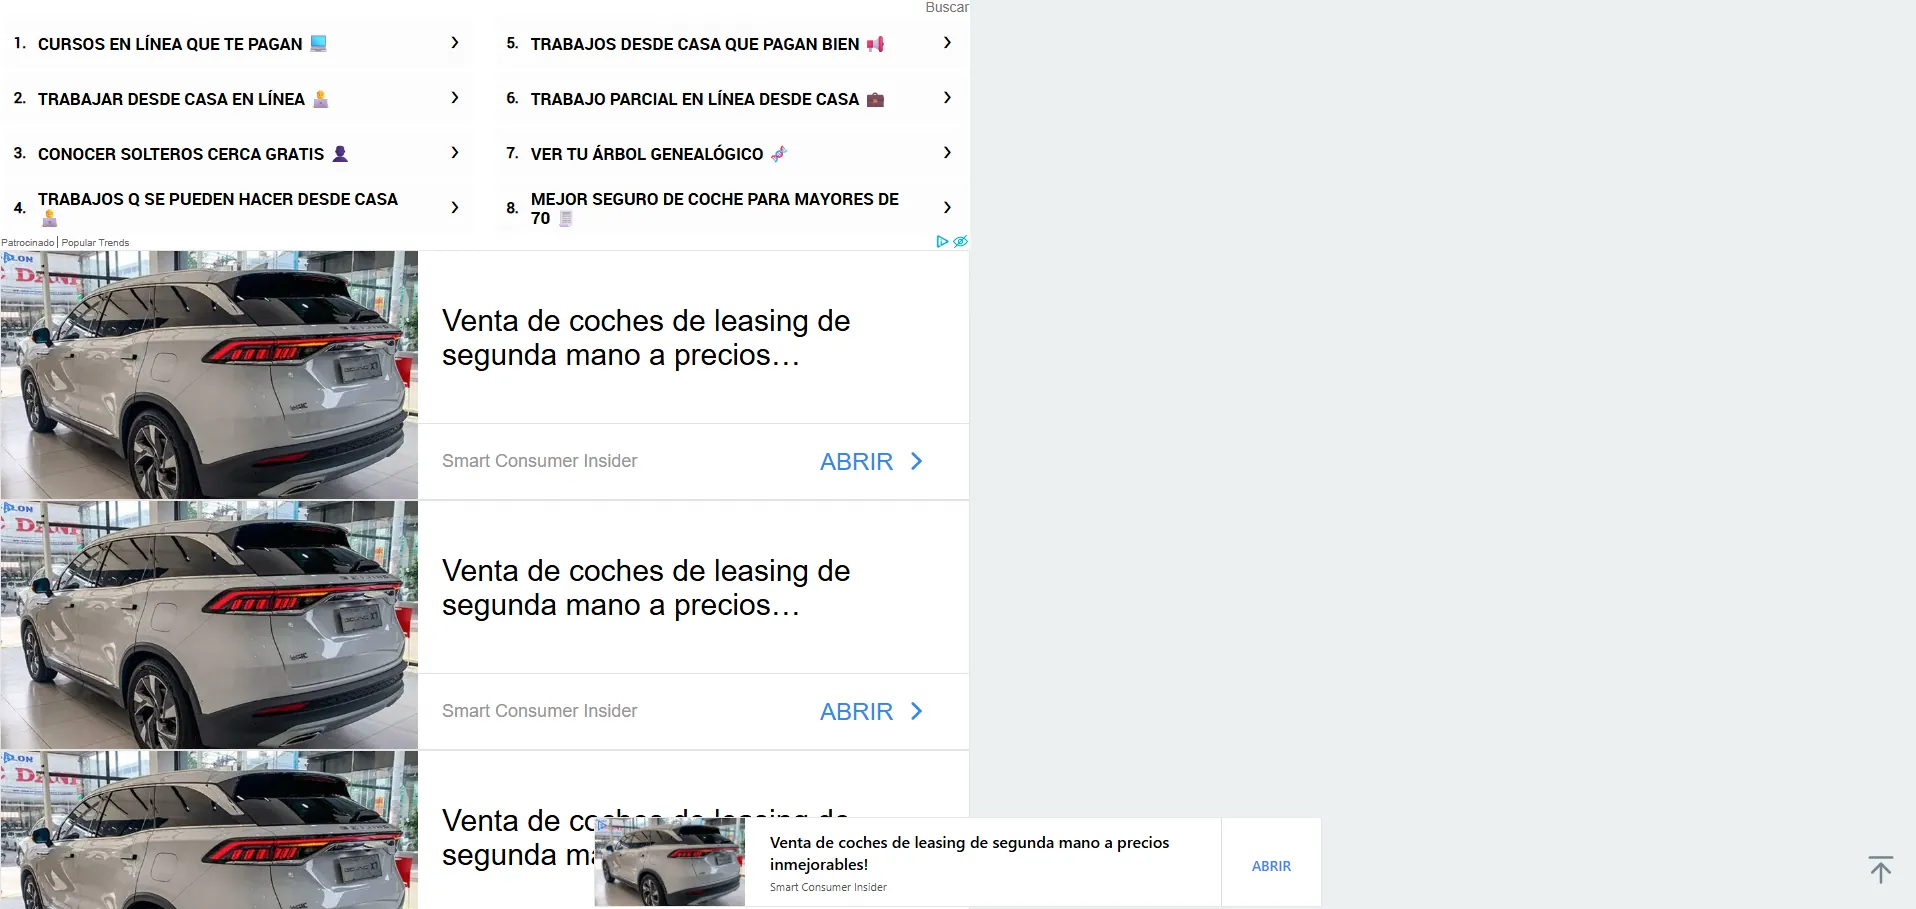The height and width of the screenshot is (909, 1916).
Task: Click the scroll-to-top arrow icon
Action: pyautogui.click(x=1880, y=869)
